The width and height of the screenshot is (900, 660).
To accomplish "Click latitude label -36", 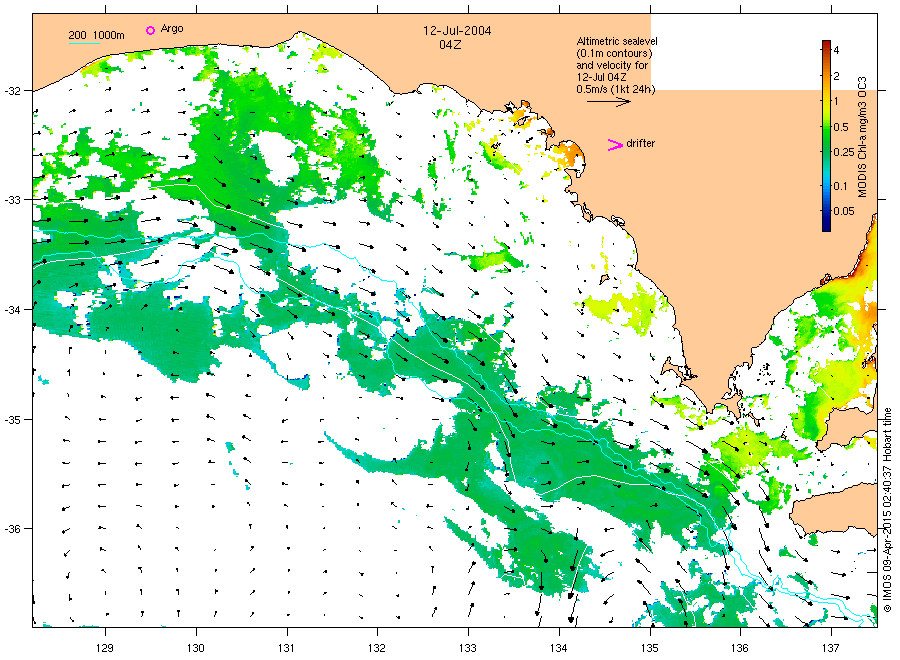I will pos(13,529).
